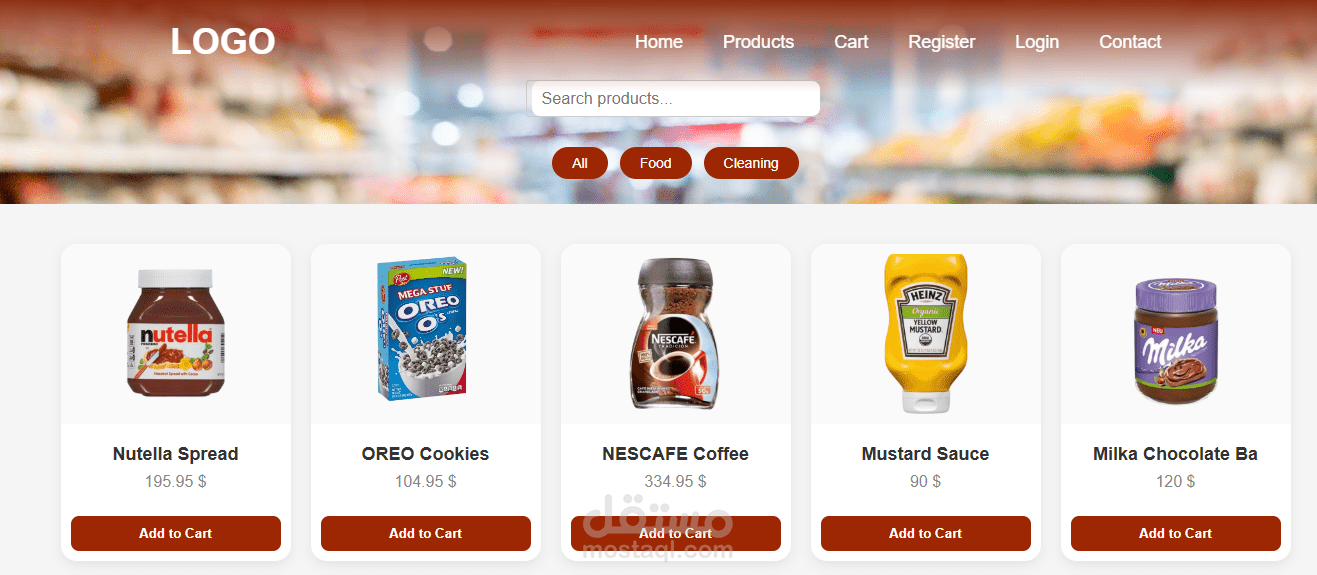Go to the Products page
The height and width of the screenshot is (575, 1317).
click(x=758, y=42)
